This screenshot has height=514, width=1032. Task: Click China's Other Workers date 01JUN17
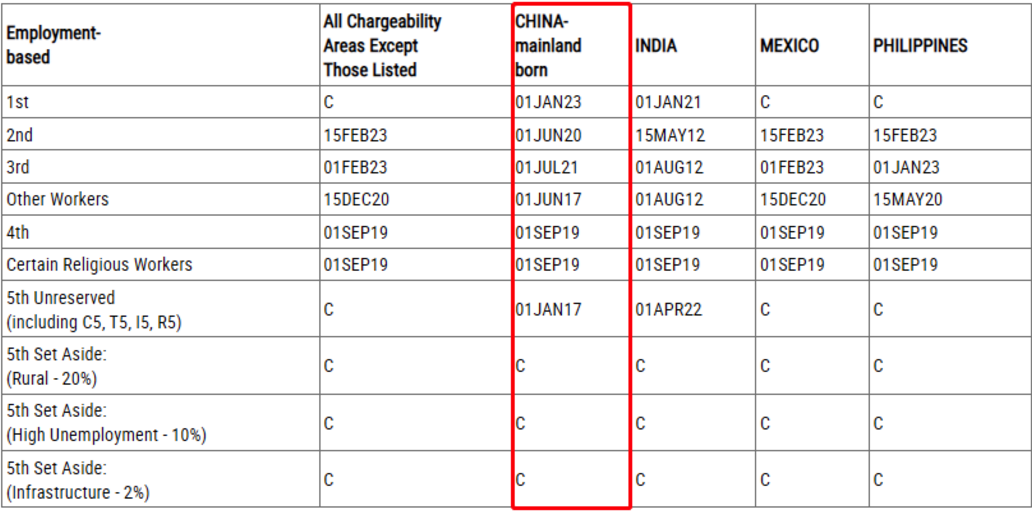pyautogui.click(x=548, y=200)
